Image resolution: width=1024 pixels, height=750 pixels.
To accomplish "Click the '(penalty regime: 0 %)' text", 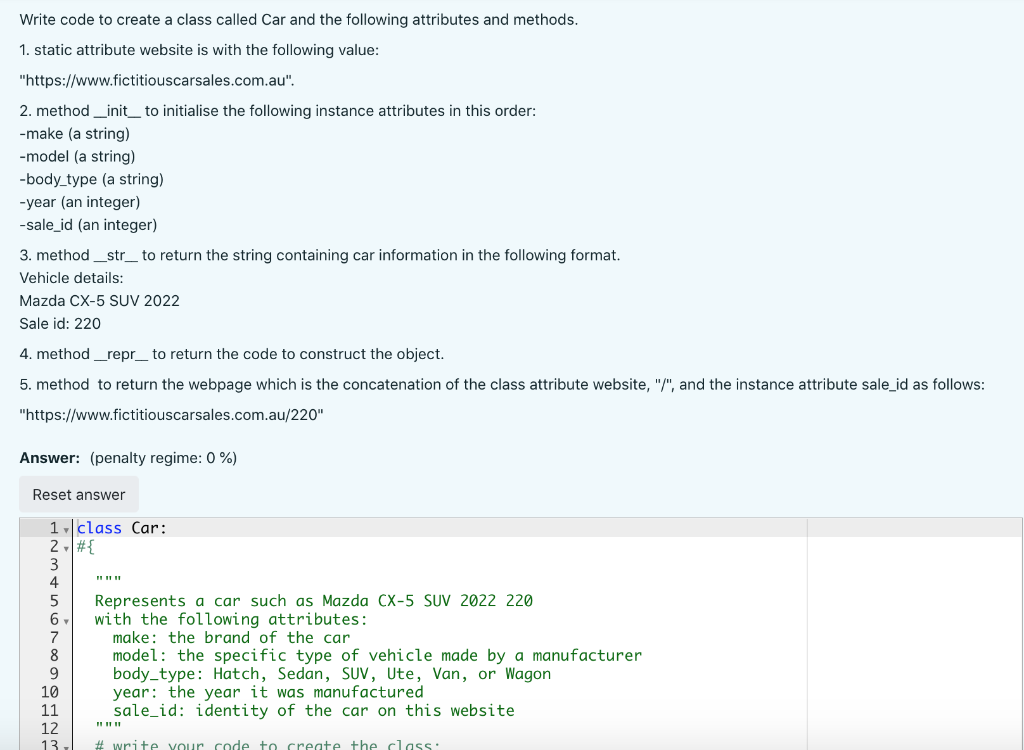I will (163, 458).
